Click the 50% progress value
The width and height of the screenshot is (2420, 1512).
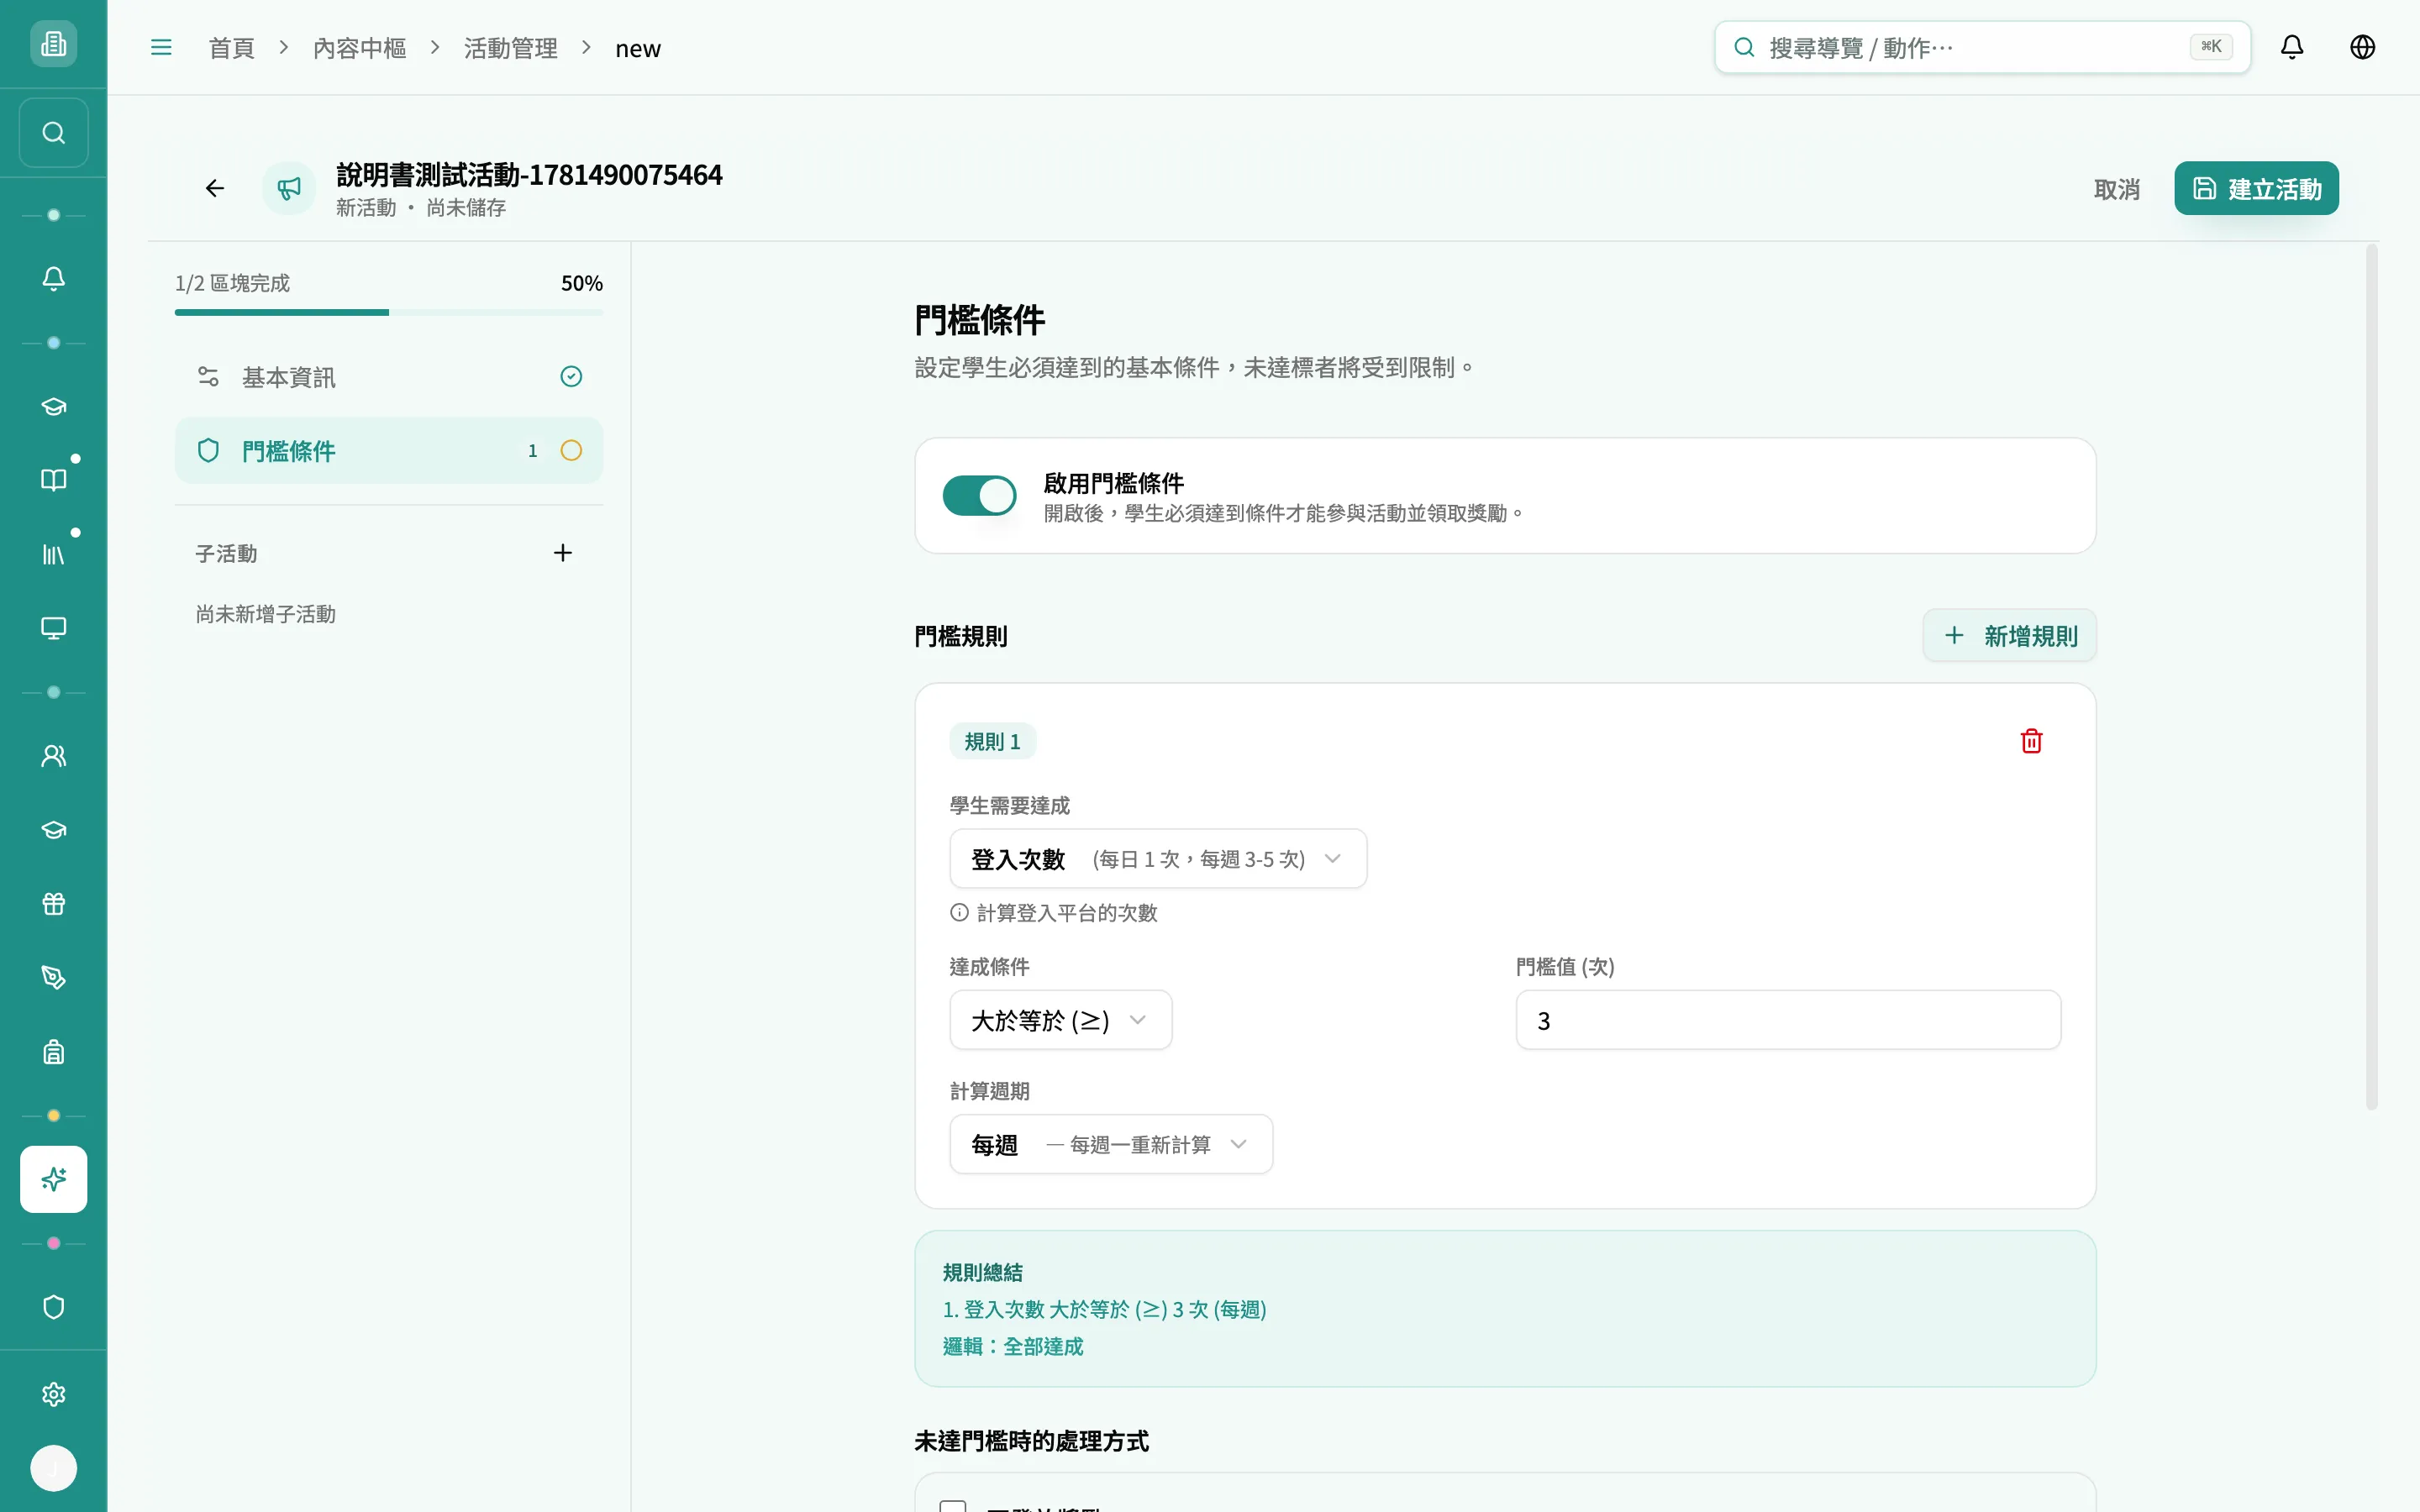582,283
